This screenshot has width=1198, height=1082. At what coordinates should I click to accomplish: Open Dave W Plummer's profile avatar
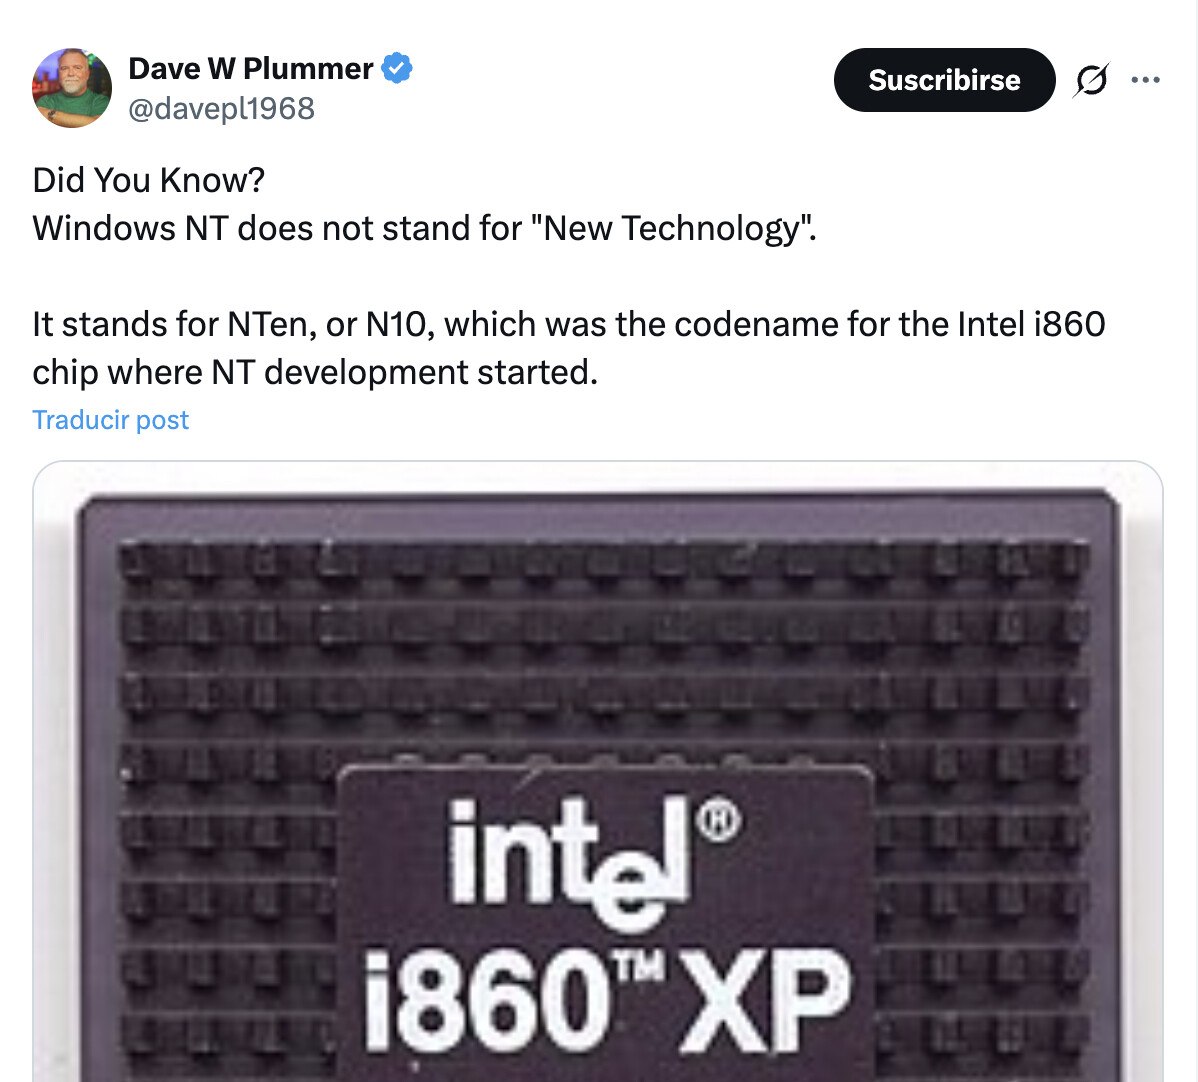(x=72, y=88)
